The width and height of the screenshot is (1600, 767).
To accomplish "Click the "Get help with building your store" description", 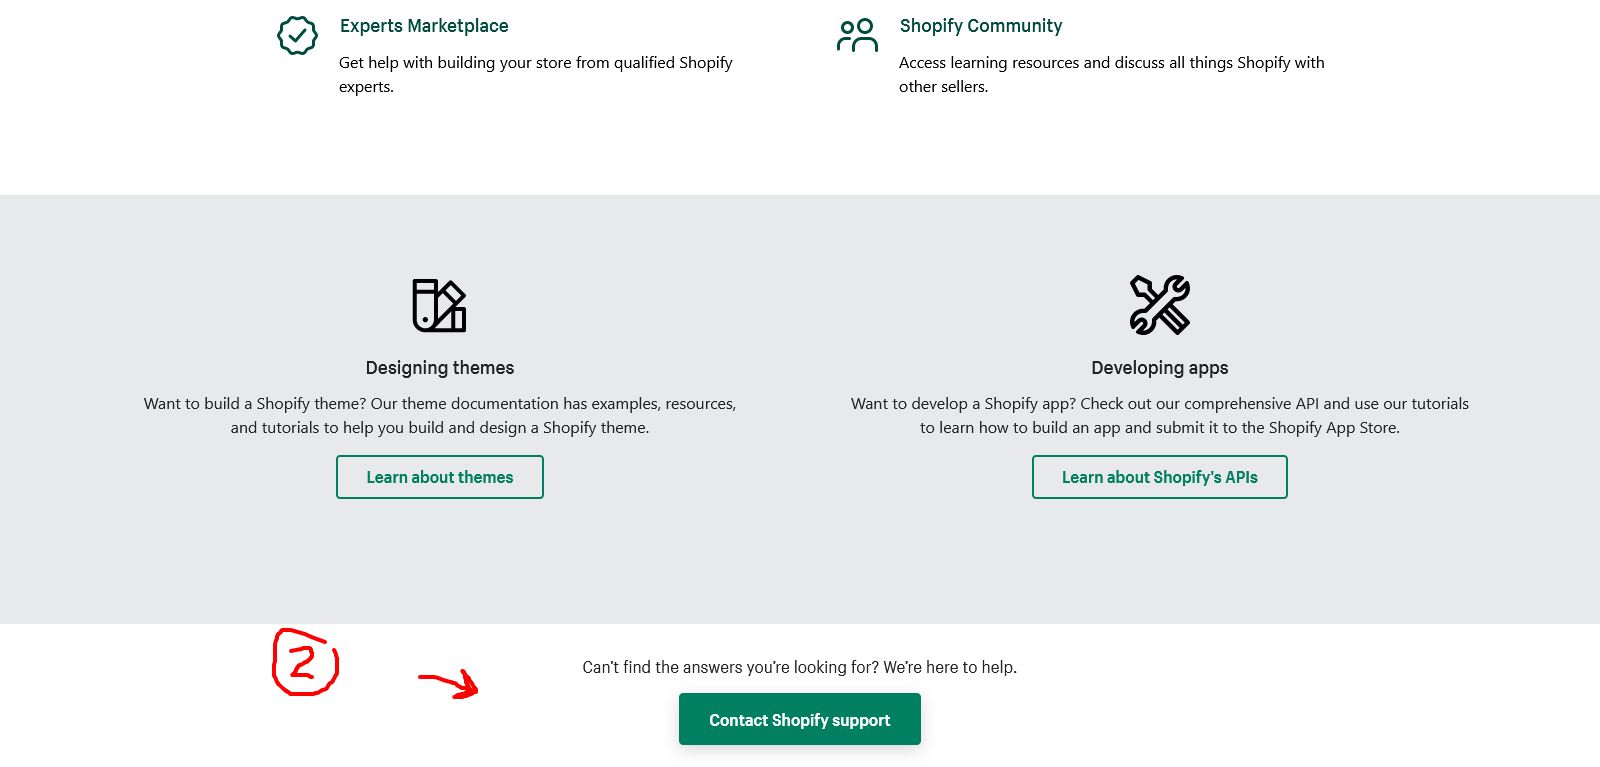I will [x=535, y=63].
